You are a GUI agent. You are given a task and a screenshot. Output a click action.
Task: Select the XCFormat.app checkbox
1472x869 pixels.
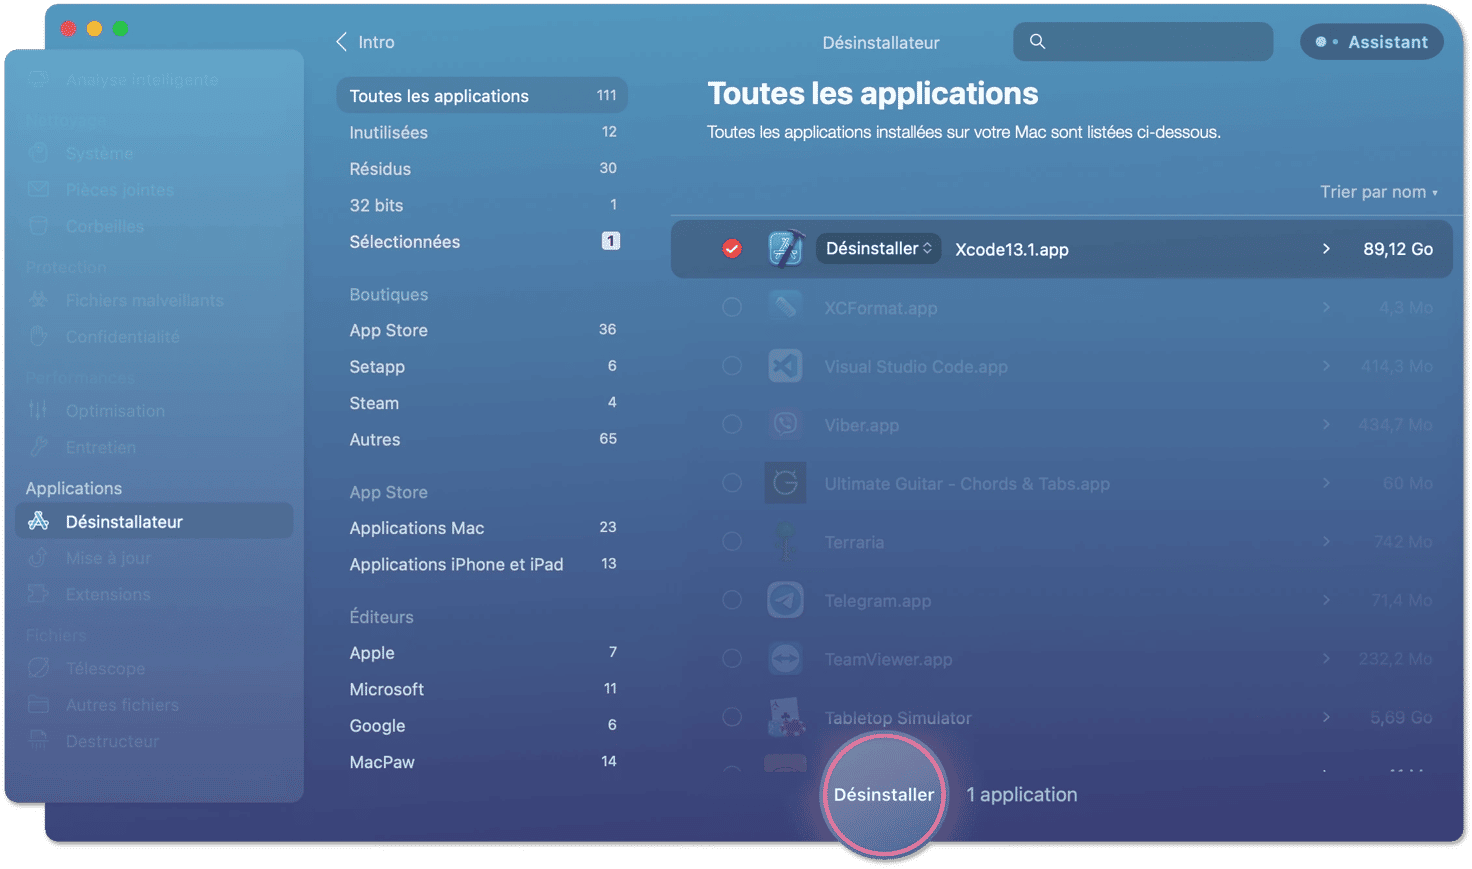732,307
